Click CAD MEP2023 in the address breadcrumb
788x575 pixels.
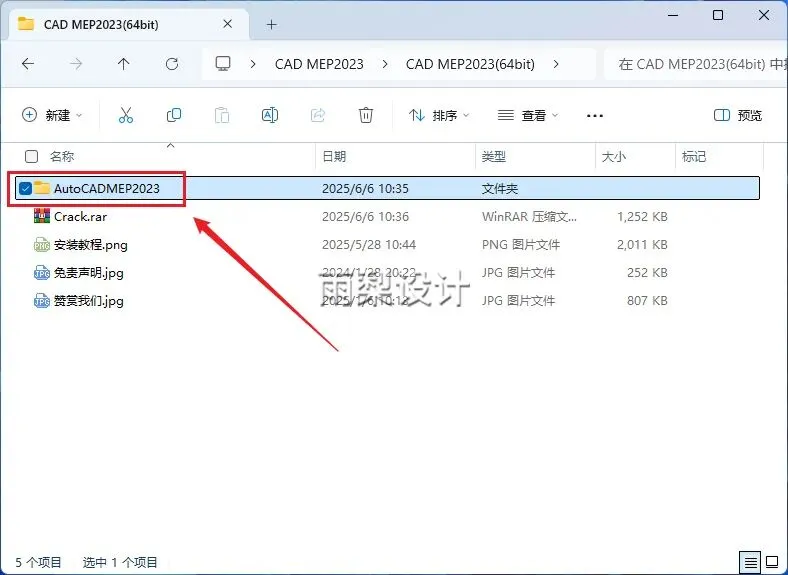click(319, 64)
